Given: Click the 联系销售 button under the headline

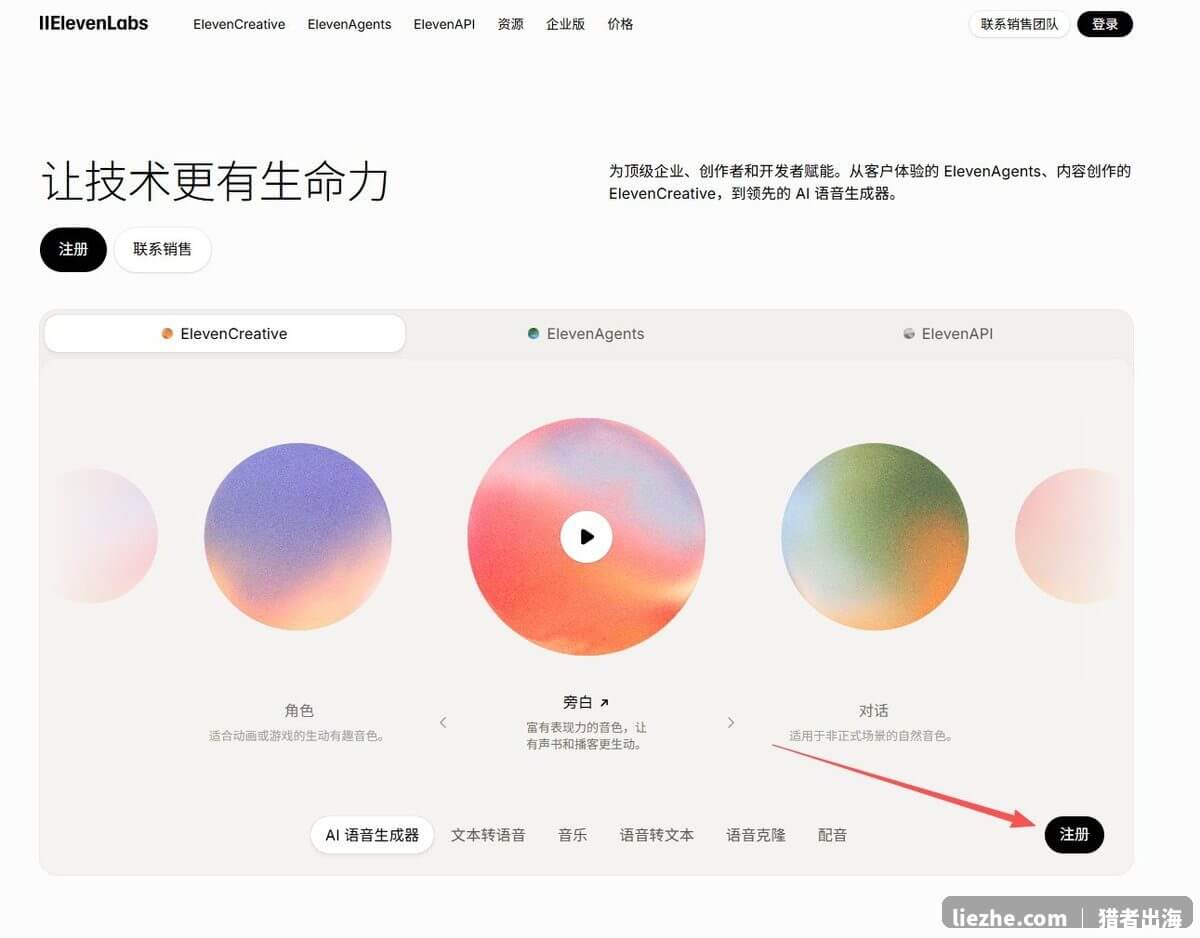Looking at the screenshot, I should [x=162, y=249].
